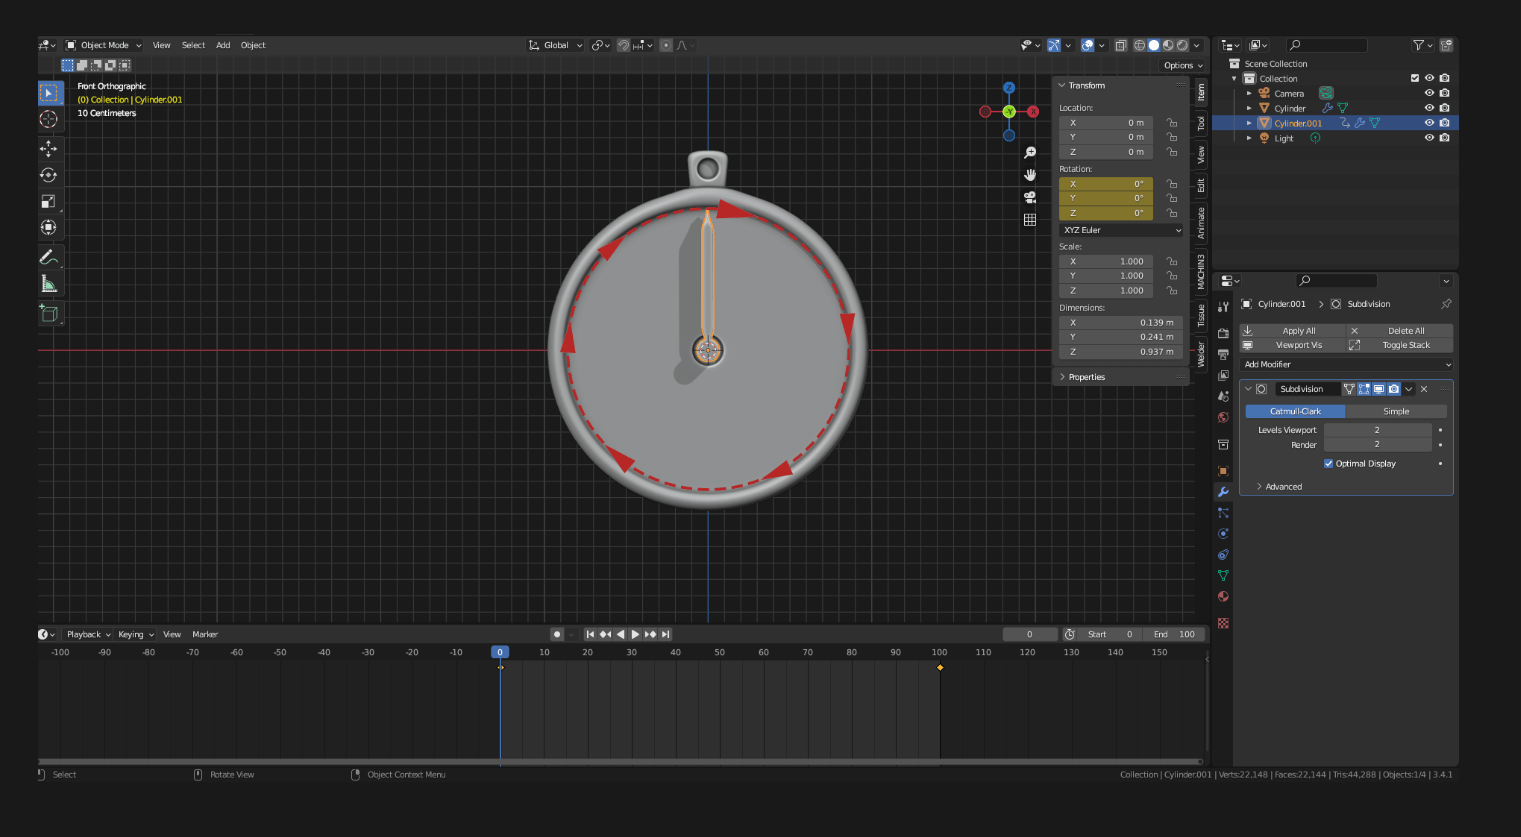The image size is (1521, 837).
Task: Uncheck Optimal Display in the Subdivision modifier
Action: (1329, 463)
